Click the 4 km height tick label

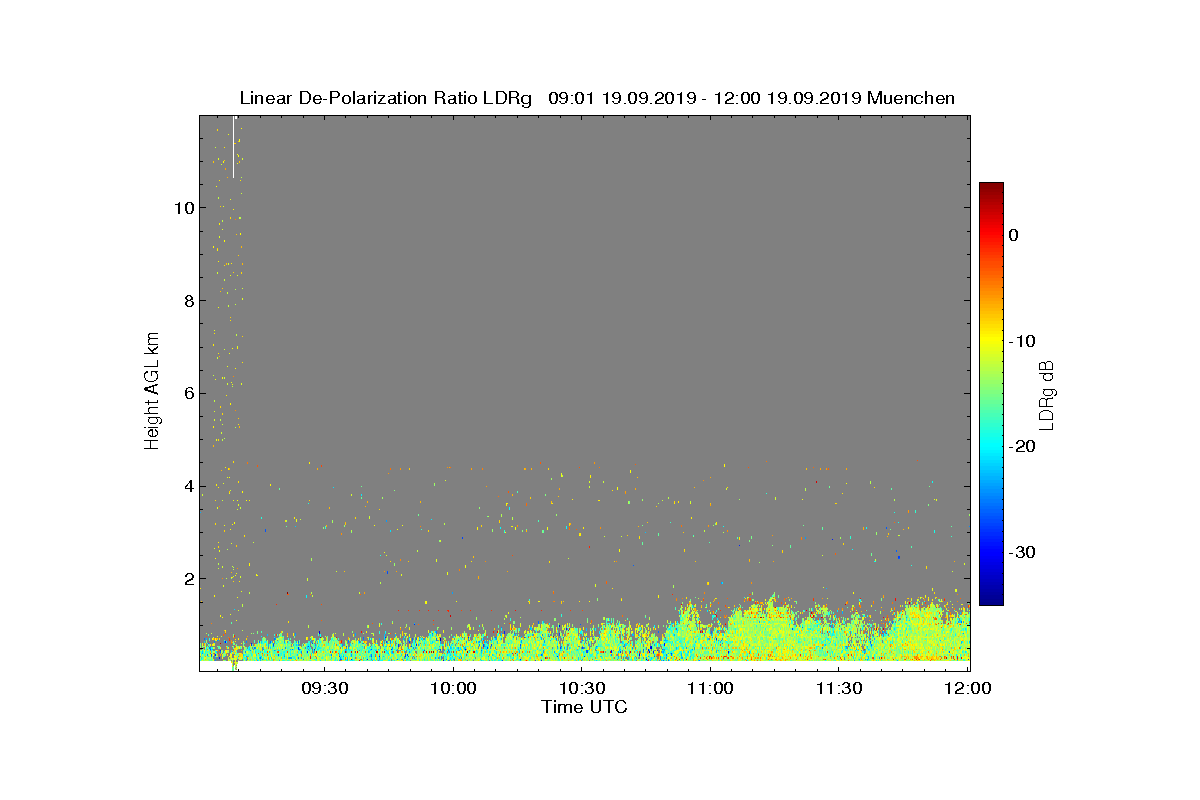pos(188,487)
